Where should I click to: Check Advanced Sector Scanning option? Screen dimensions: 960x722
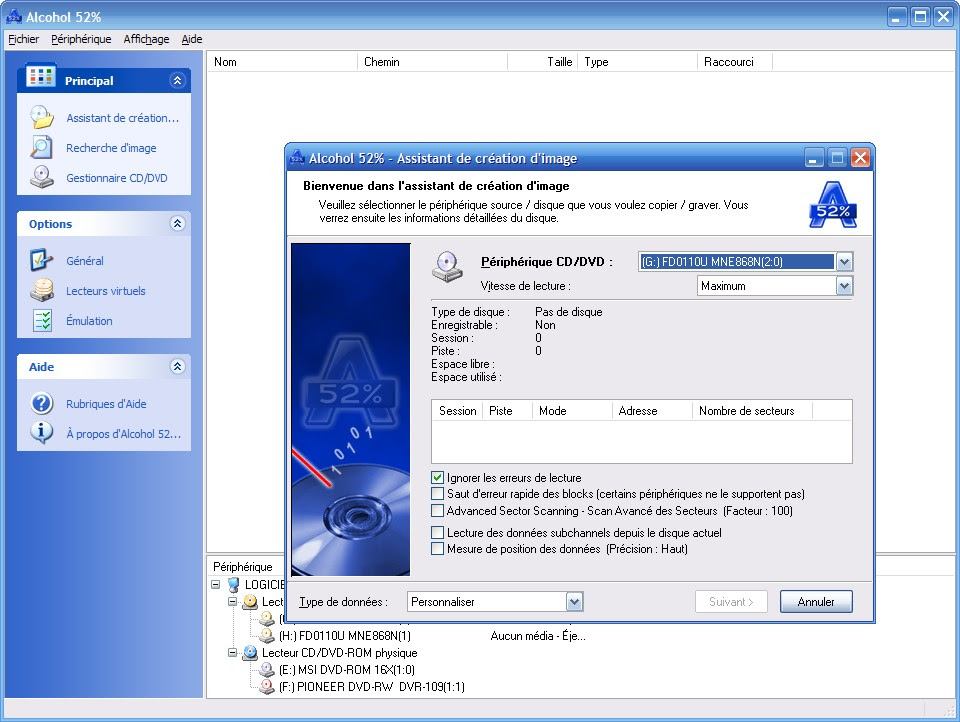(438, 511)
